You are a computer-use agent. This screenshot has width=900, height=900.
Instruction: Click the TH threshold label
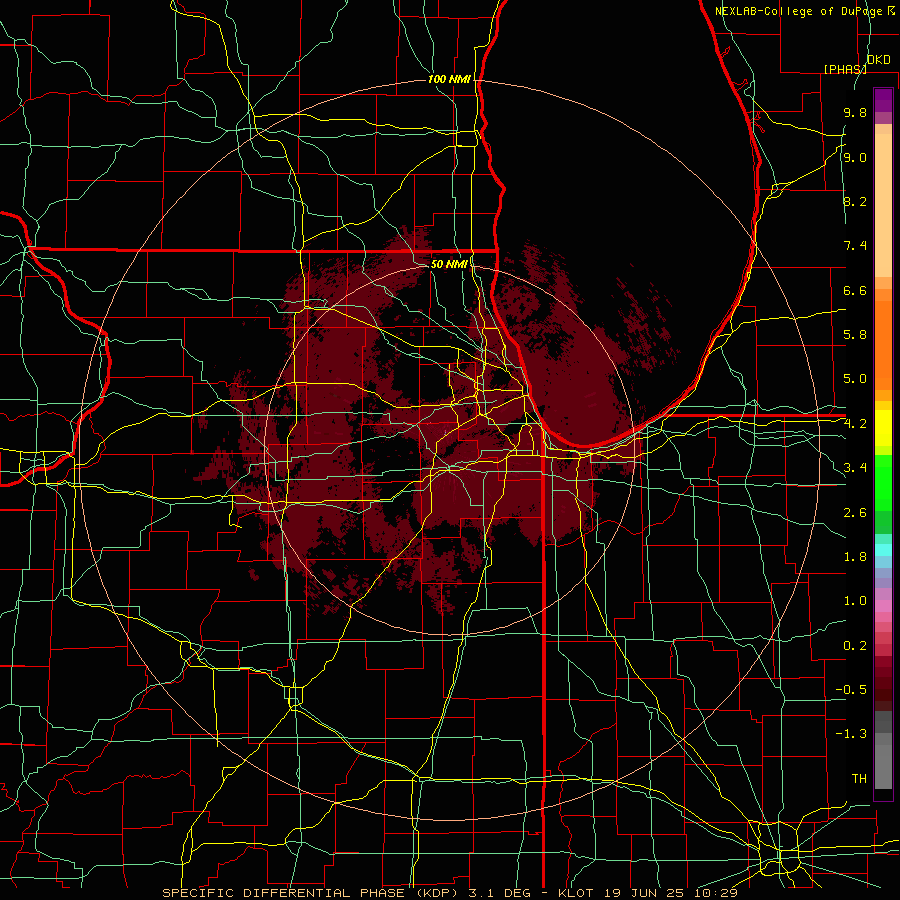[x=859, y=779]
